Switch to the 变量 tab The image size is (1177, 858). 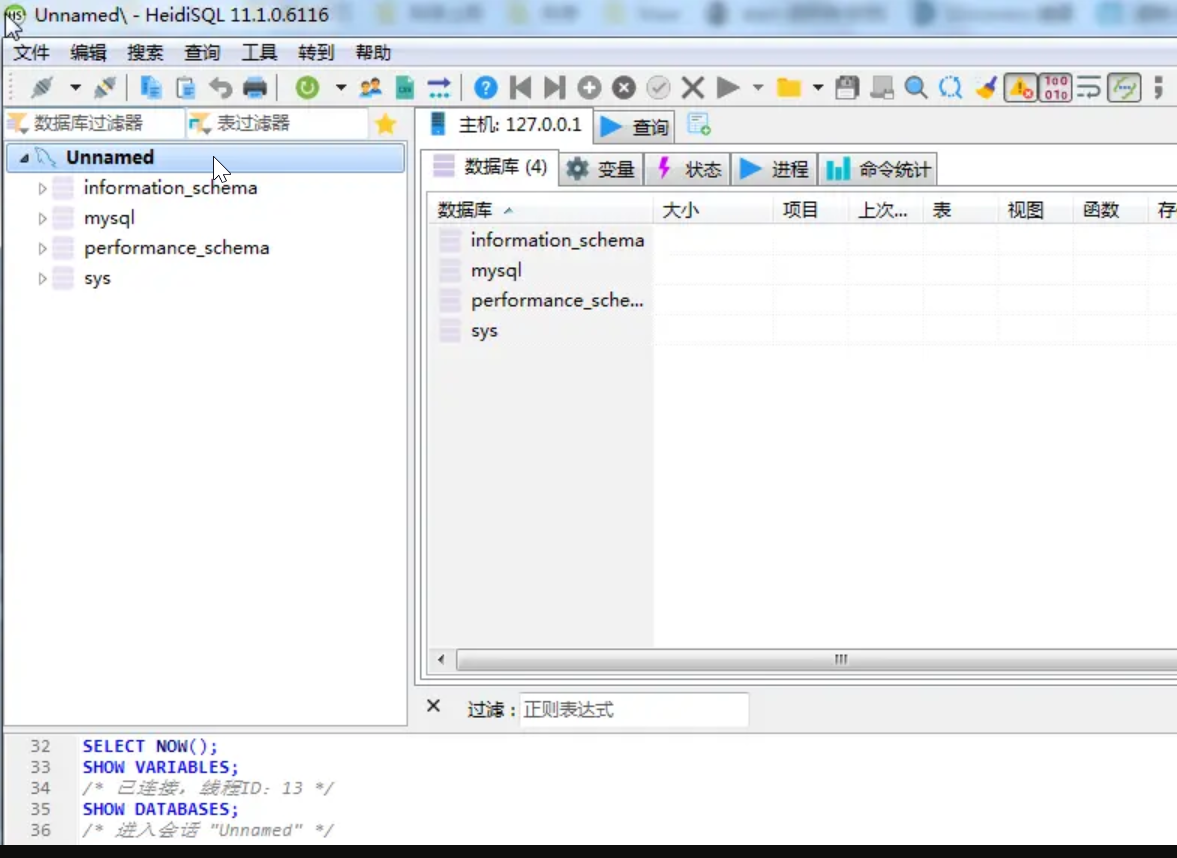601,169
